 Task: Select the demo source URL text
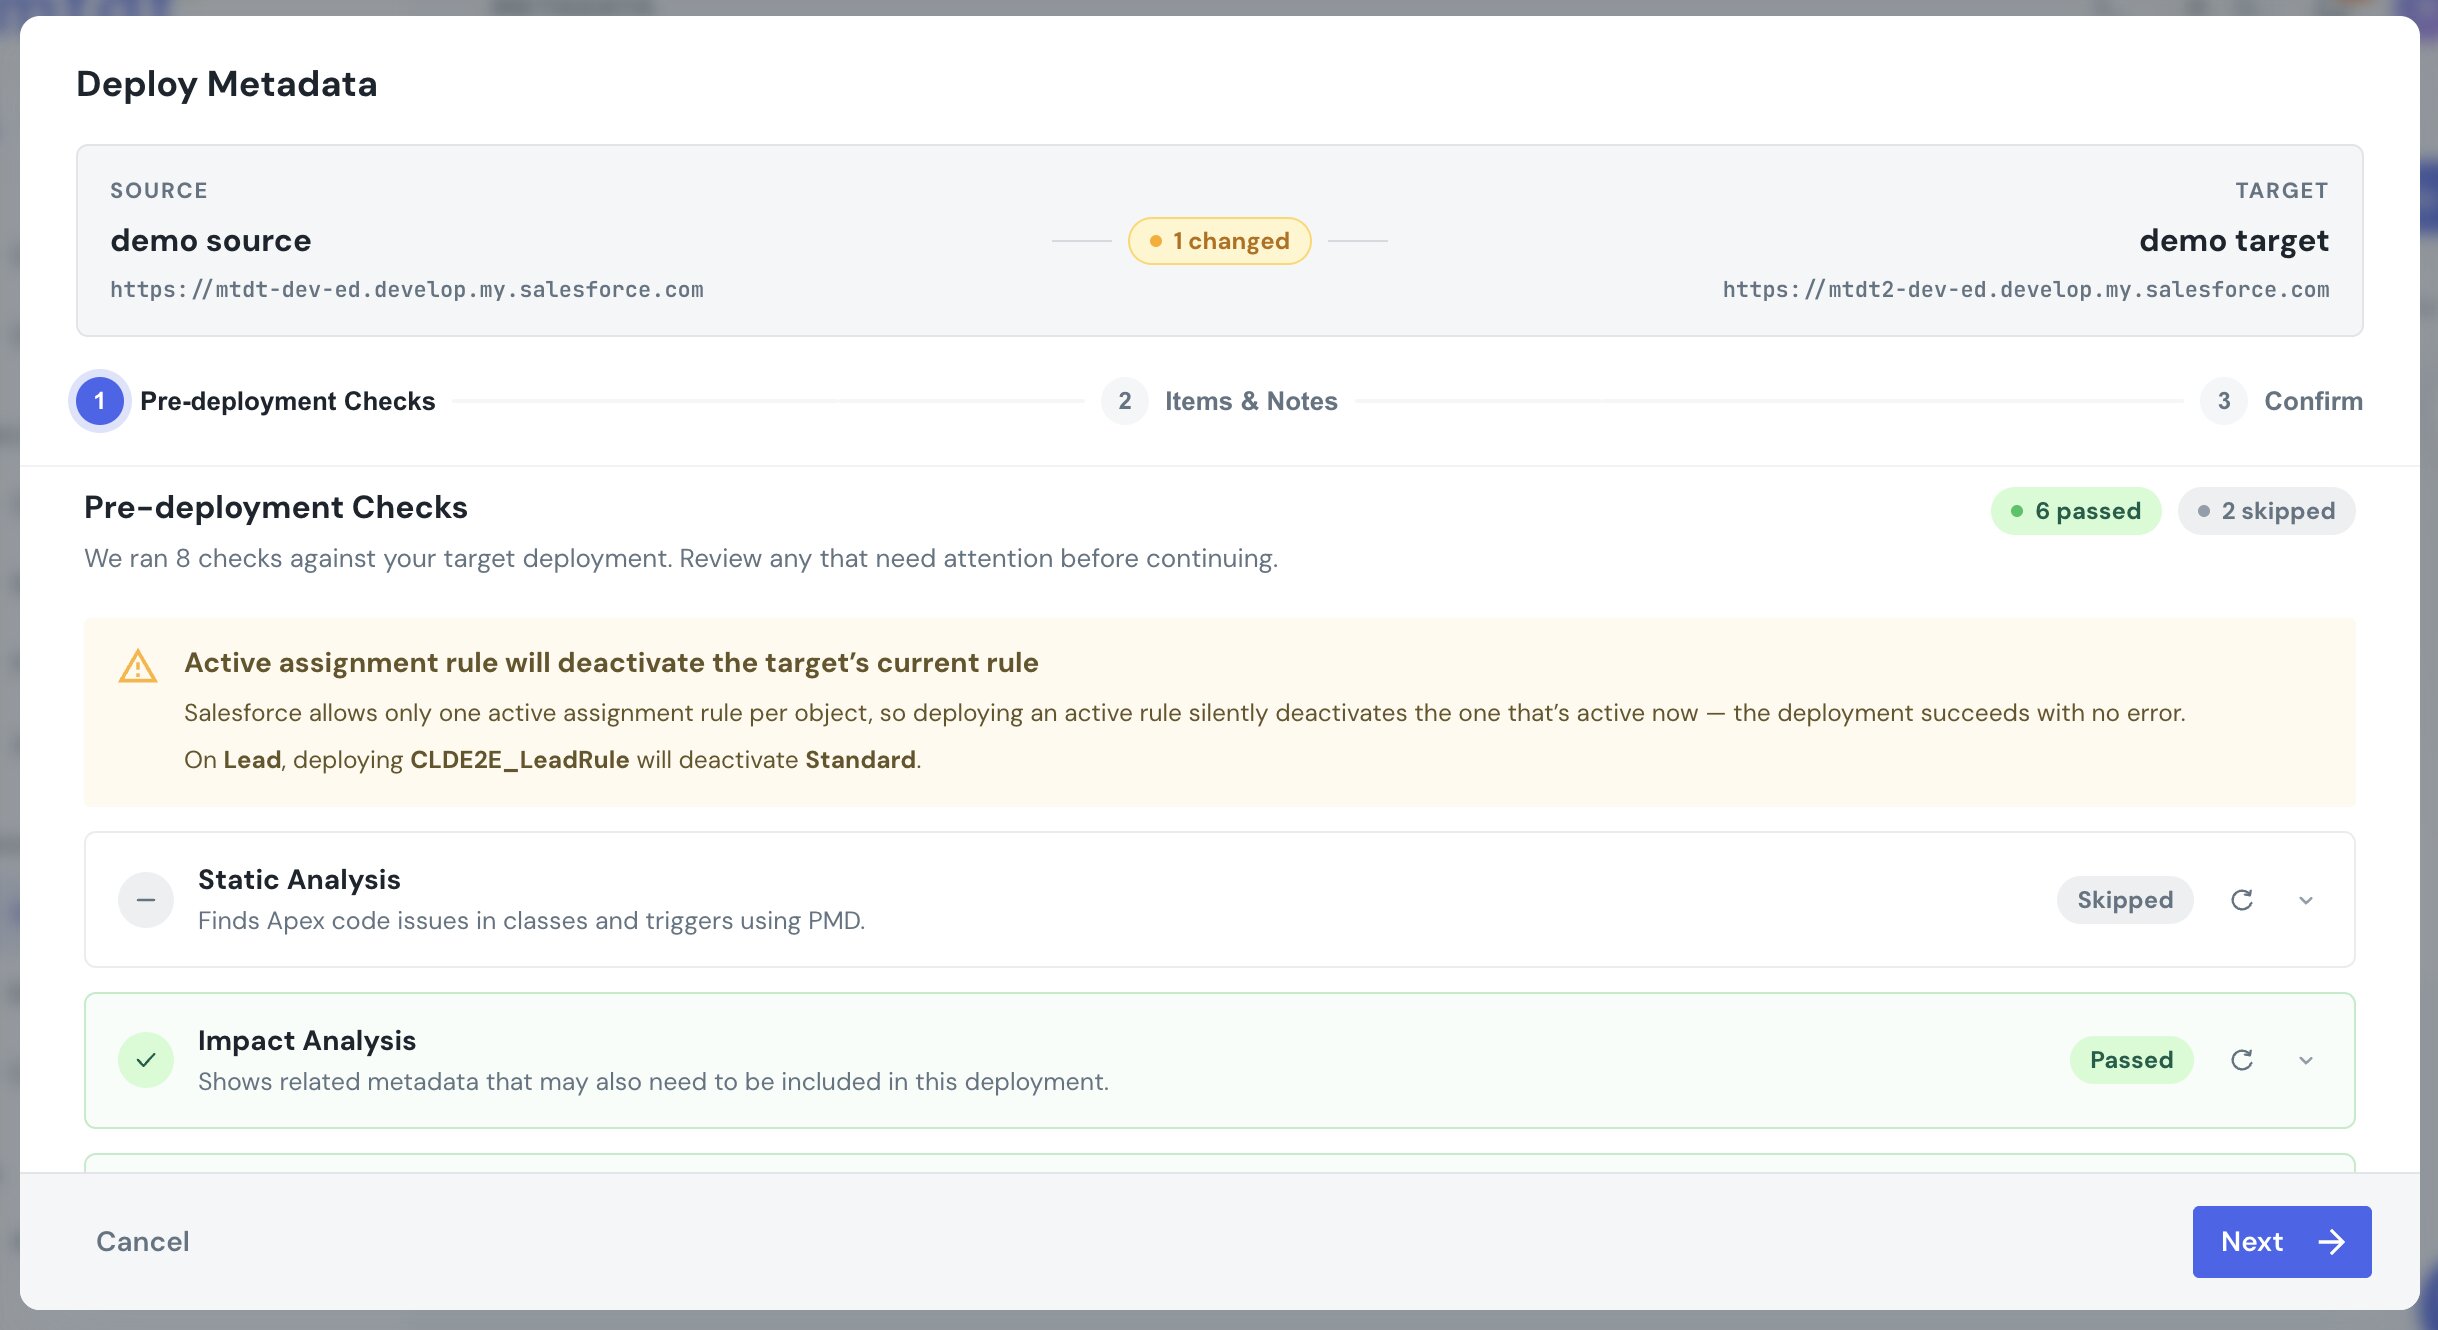(x=407, y=290)
